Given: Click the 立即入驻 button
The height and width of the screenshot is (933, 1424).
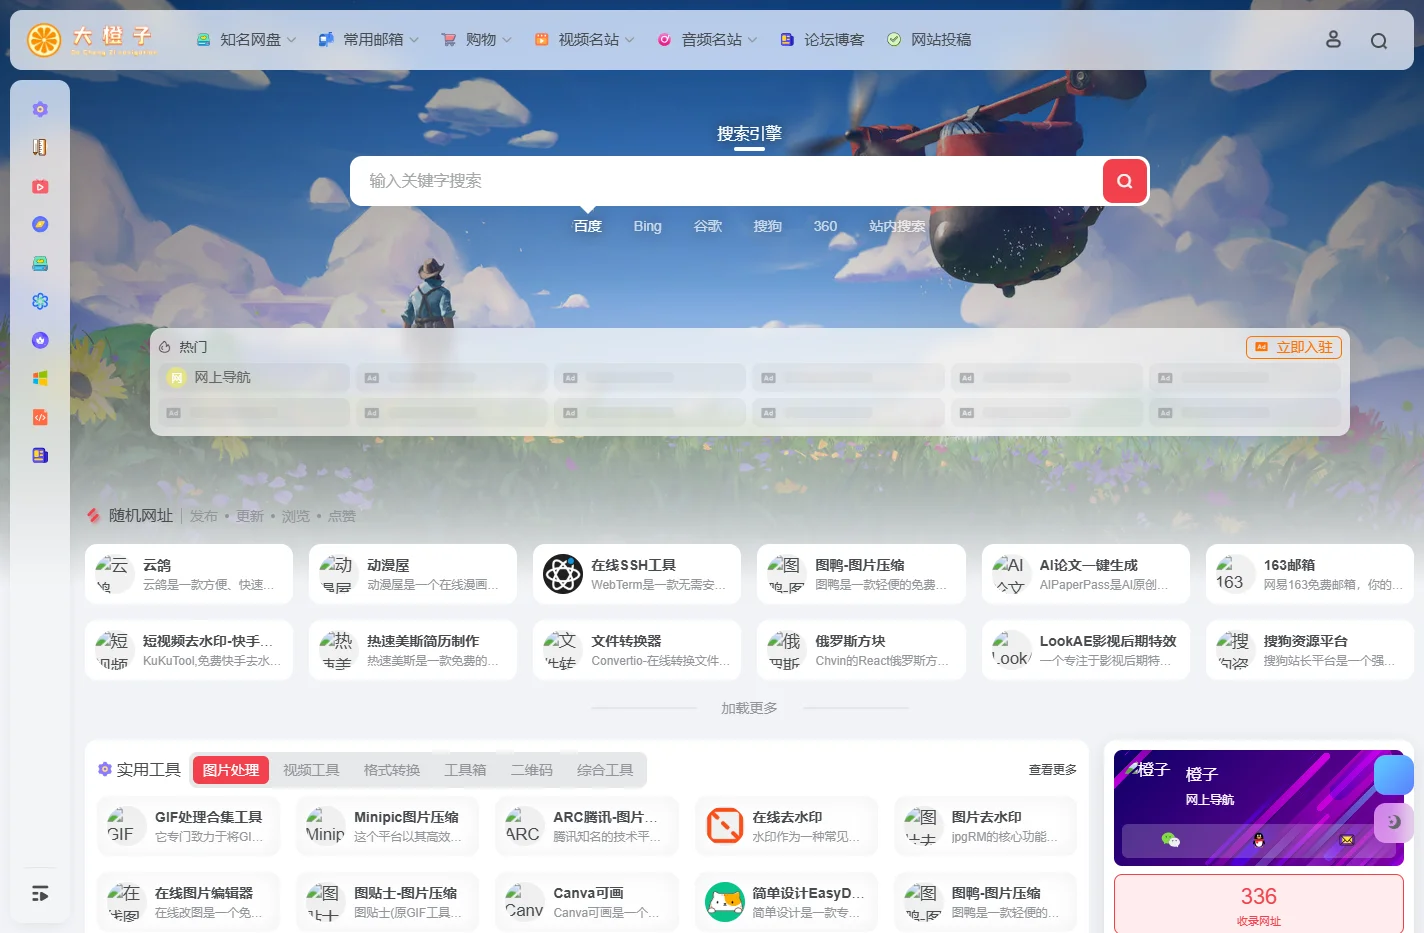Looking at the screenshot, I should point(1294,347).
